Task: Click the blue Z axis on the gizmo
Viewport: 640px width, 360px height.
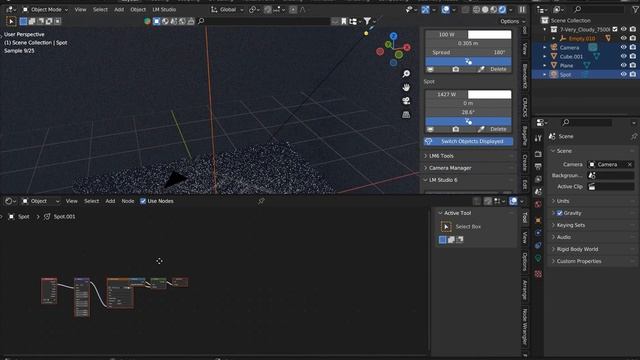Action: pos(393,36)
